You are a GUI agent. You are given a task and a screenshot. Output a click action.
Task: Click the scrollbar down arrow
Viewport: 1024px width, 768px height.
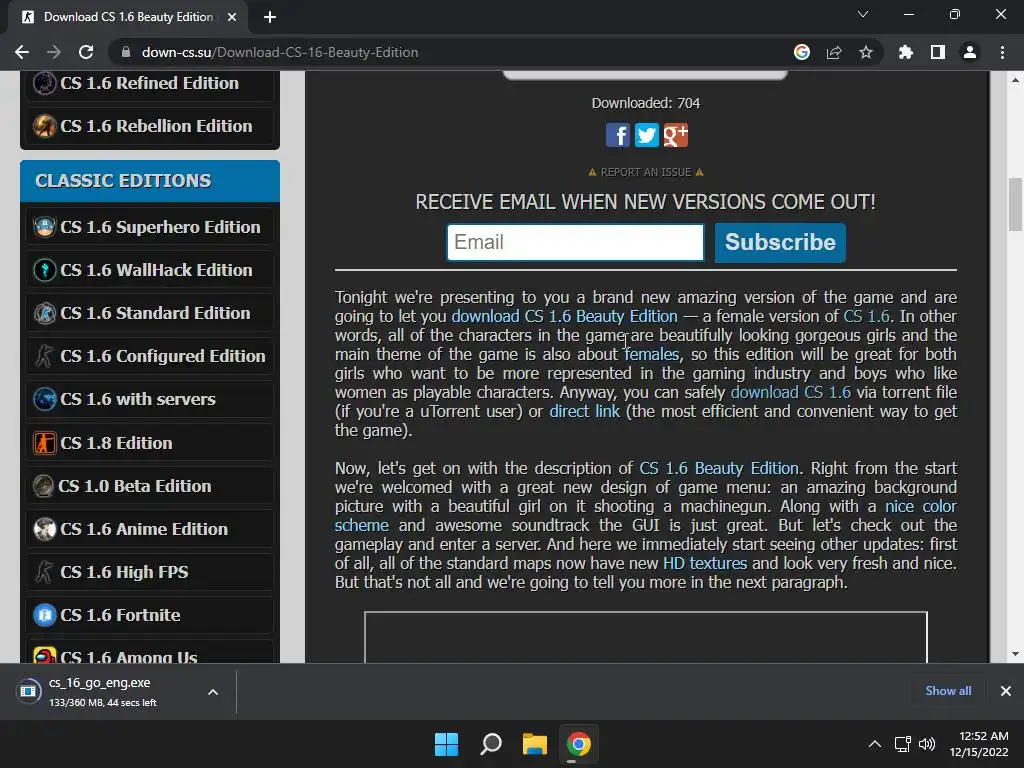pyautogui.click(x=1015, y=654)
